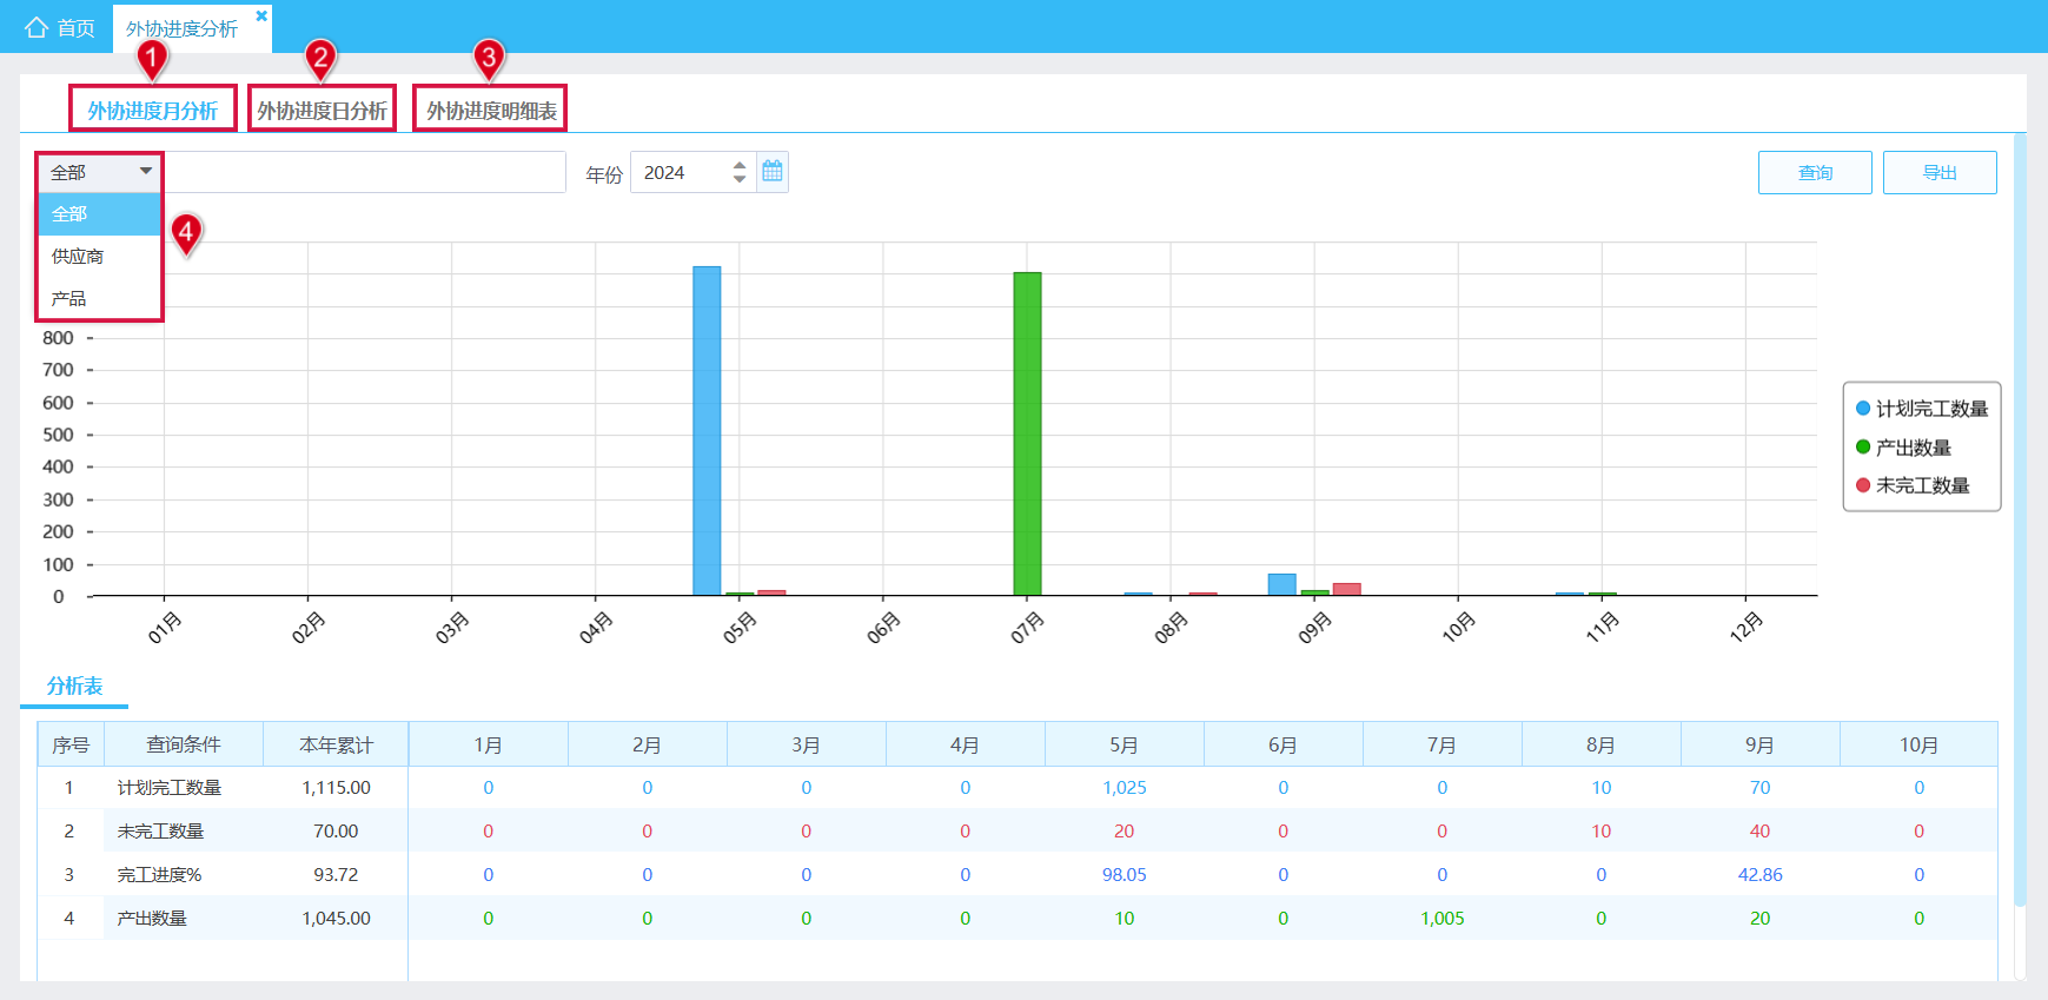Choose 全部 in the dropdown list

pos(99,214)
